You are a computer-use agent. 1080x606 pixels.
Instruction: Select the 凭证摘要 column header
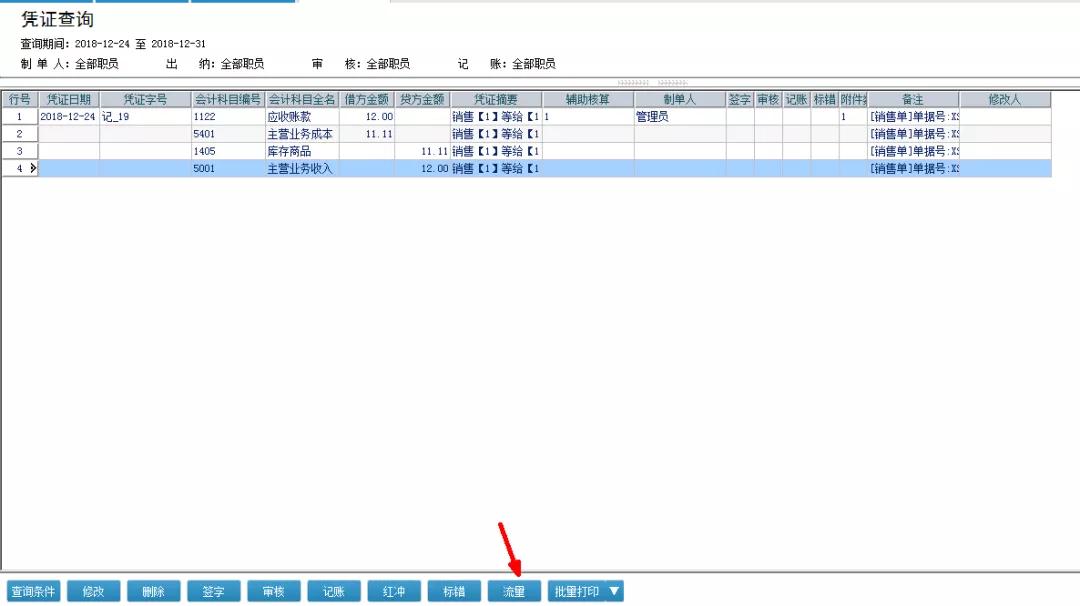point(496,100)
